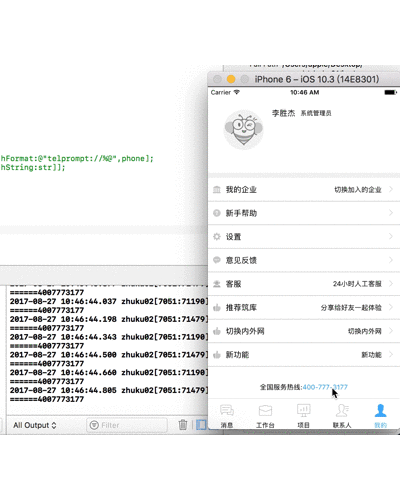Click 分享给好友一起体验 text
Image resolution: width=400 pixels, height=500 pixels.
pyautogui.click(x=351, y=308)
